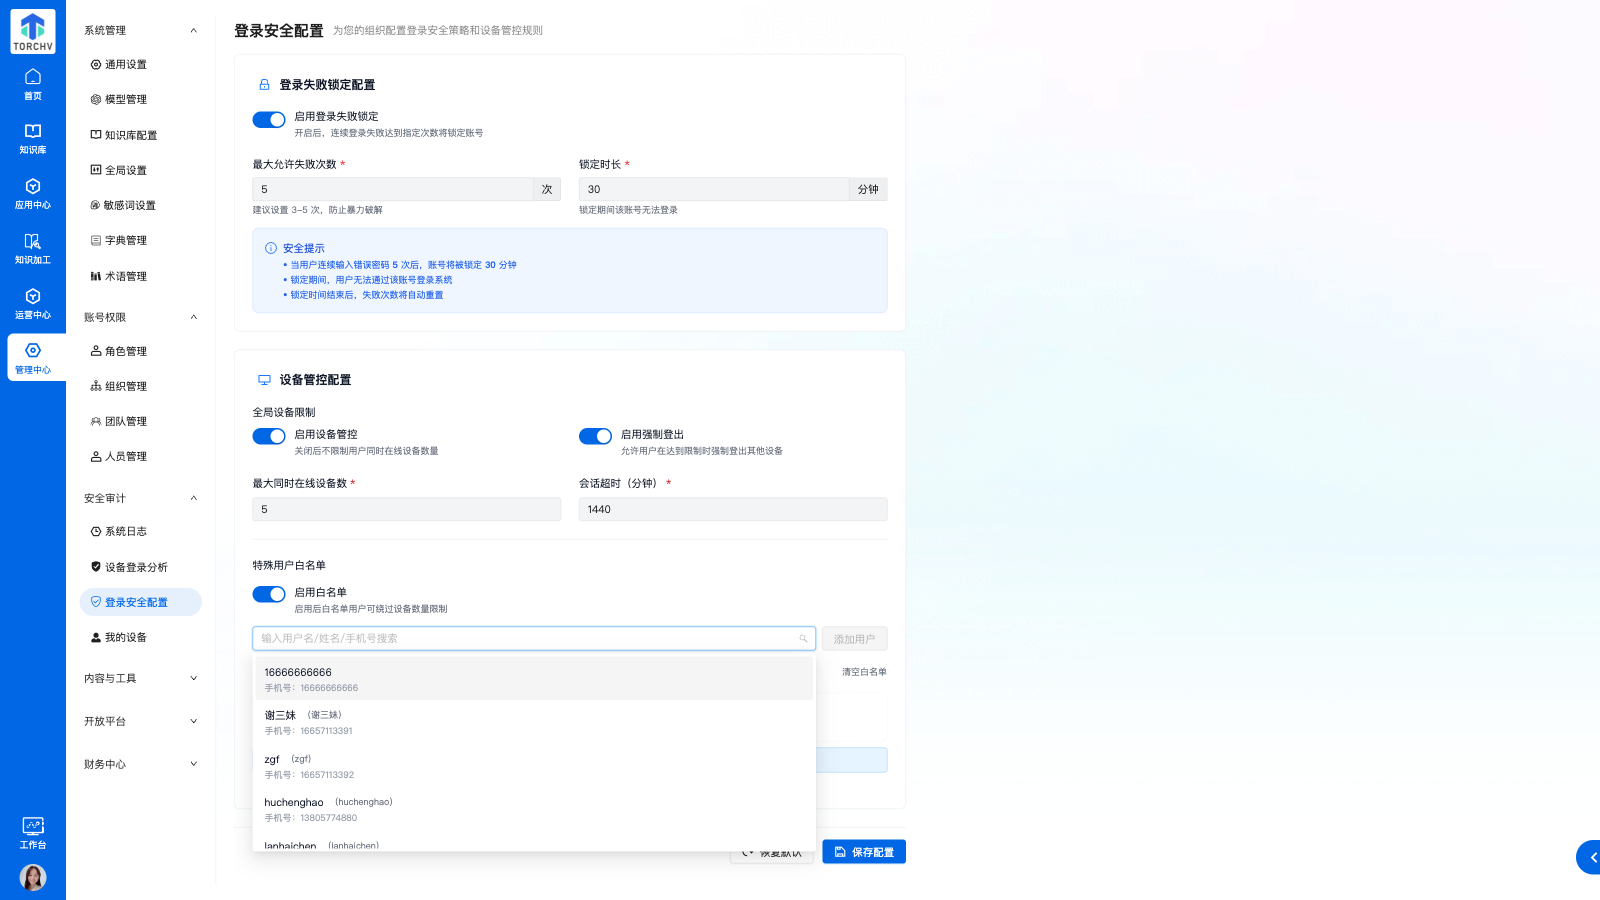The width and height of the screenshot is (1600, 900).
Task: Open 知识加工 knowledge processing icon
Action: pyautogui.click(x=32, y=248)
